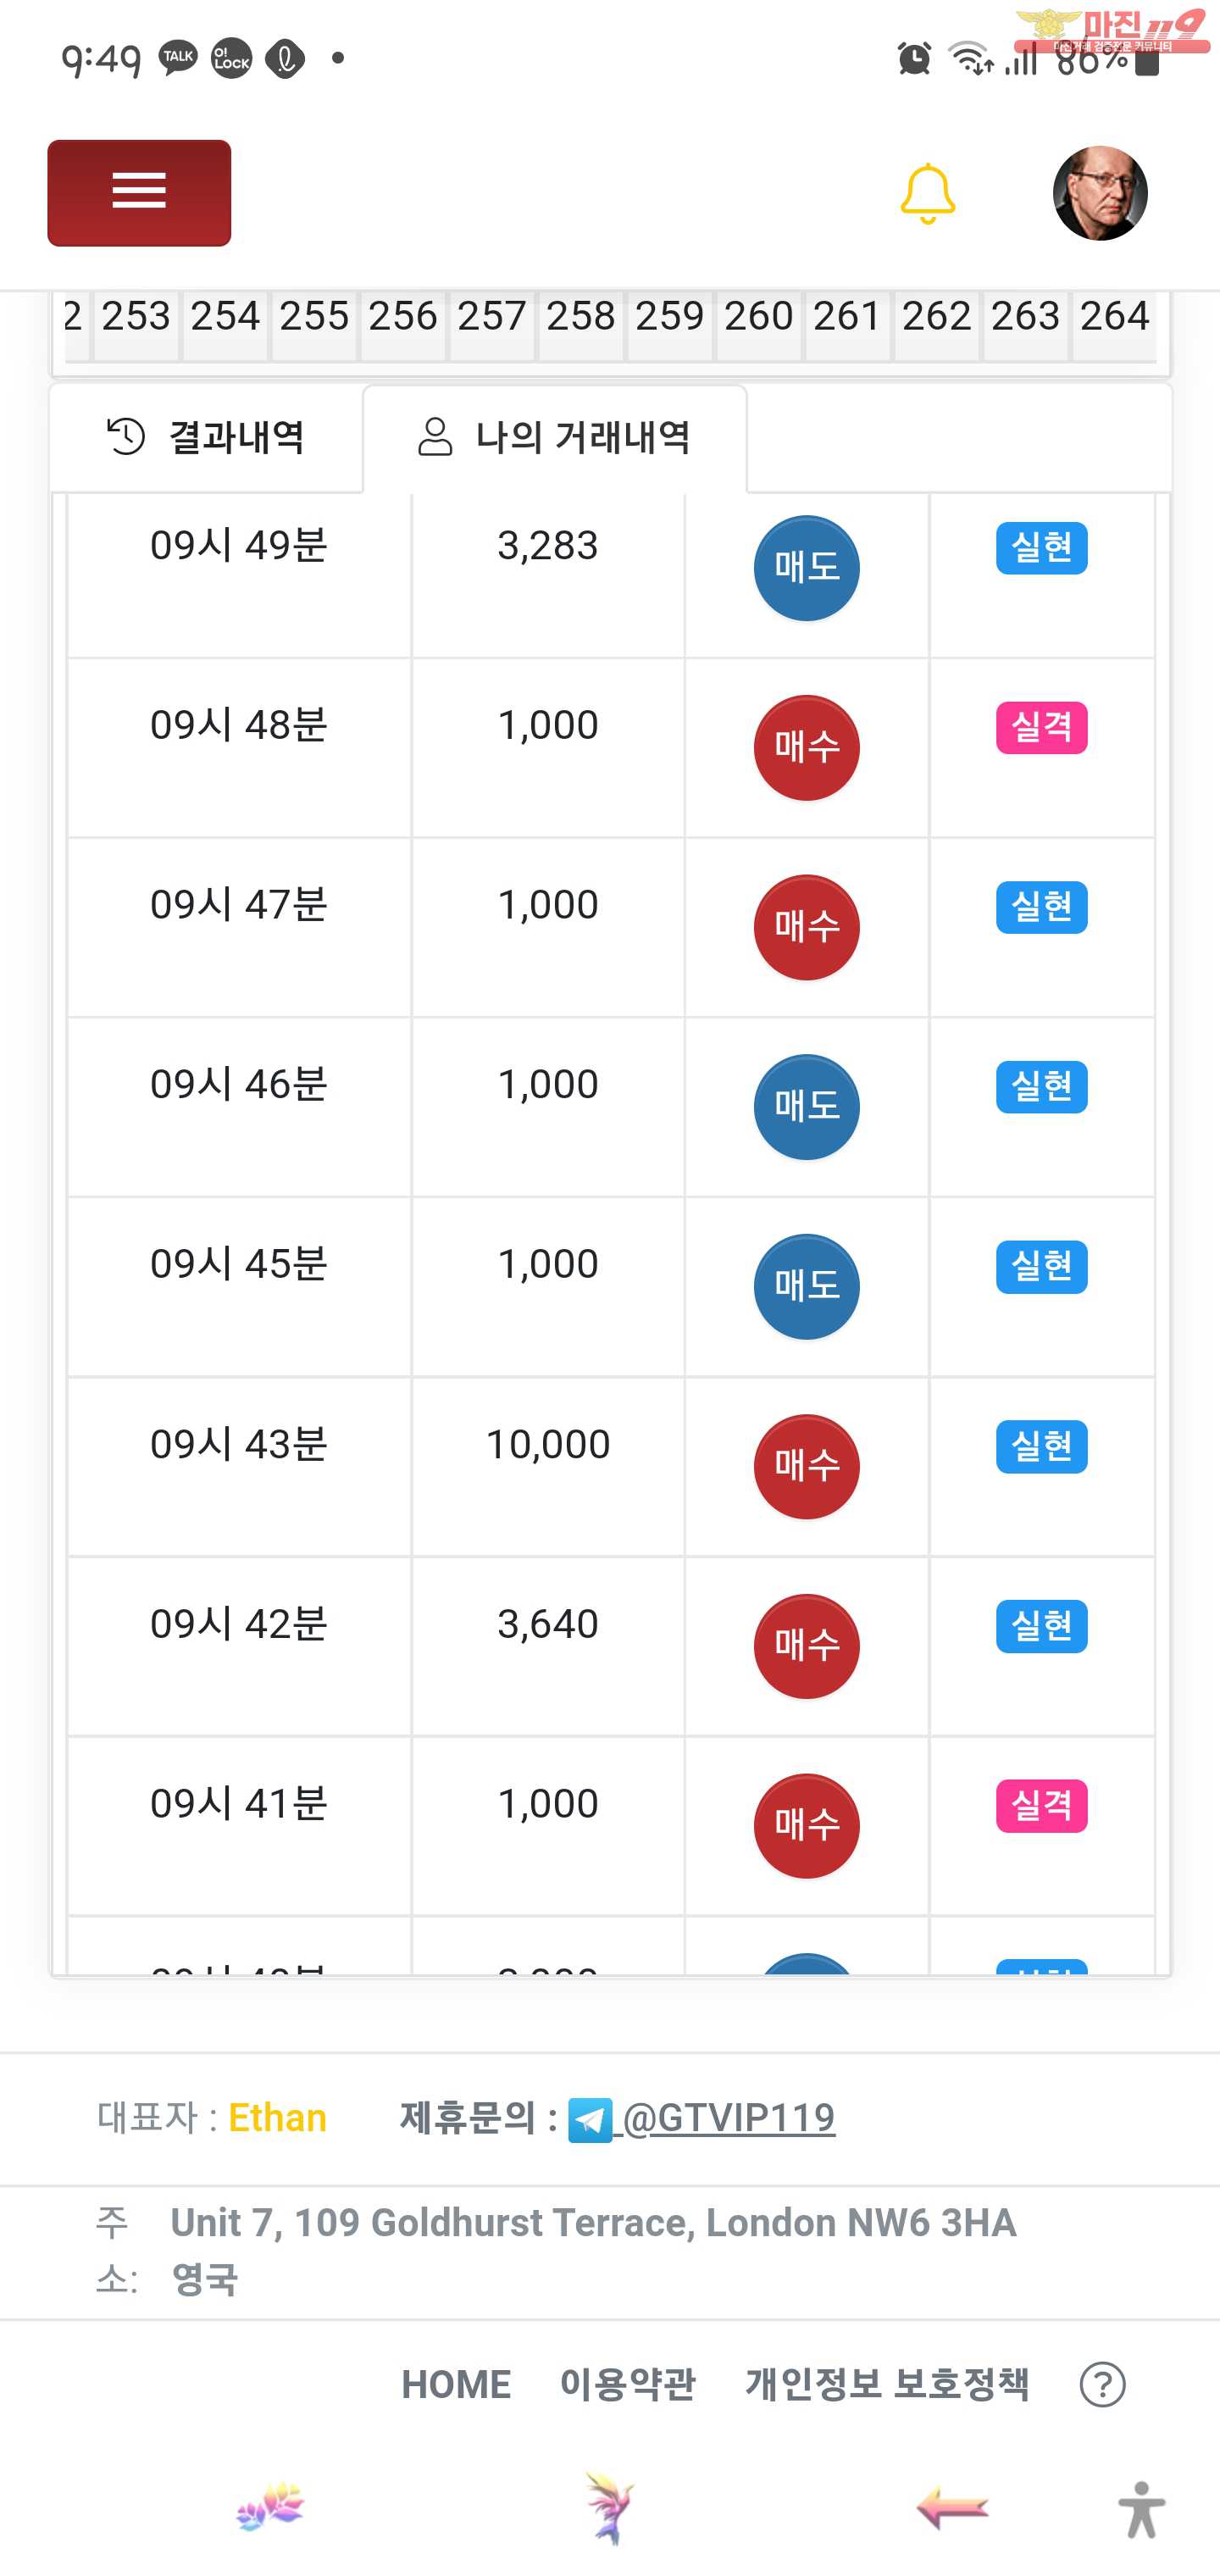
Task: Tap the 매도 circle in 09시 49분 row
Action: pyautogui.click(x=806, y=568)
